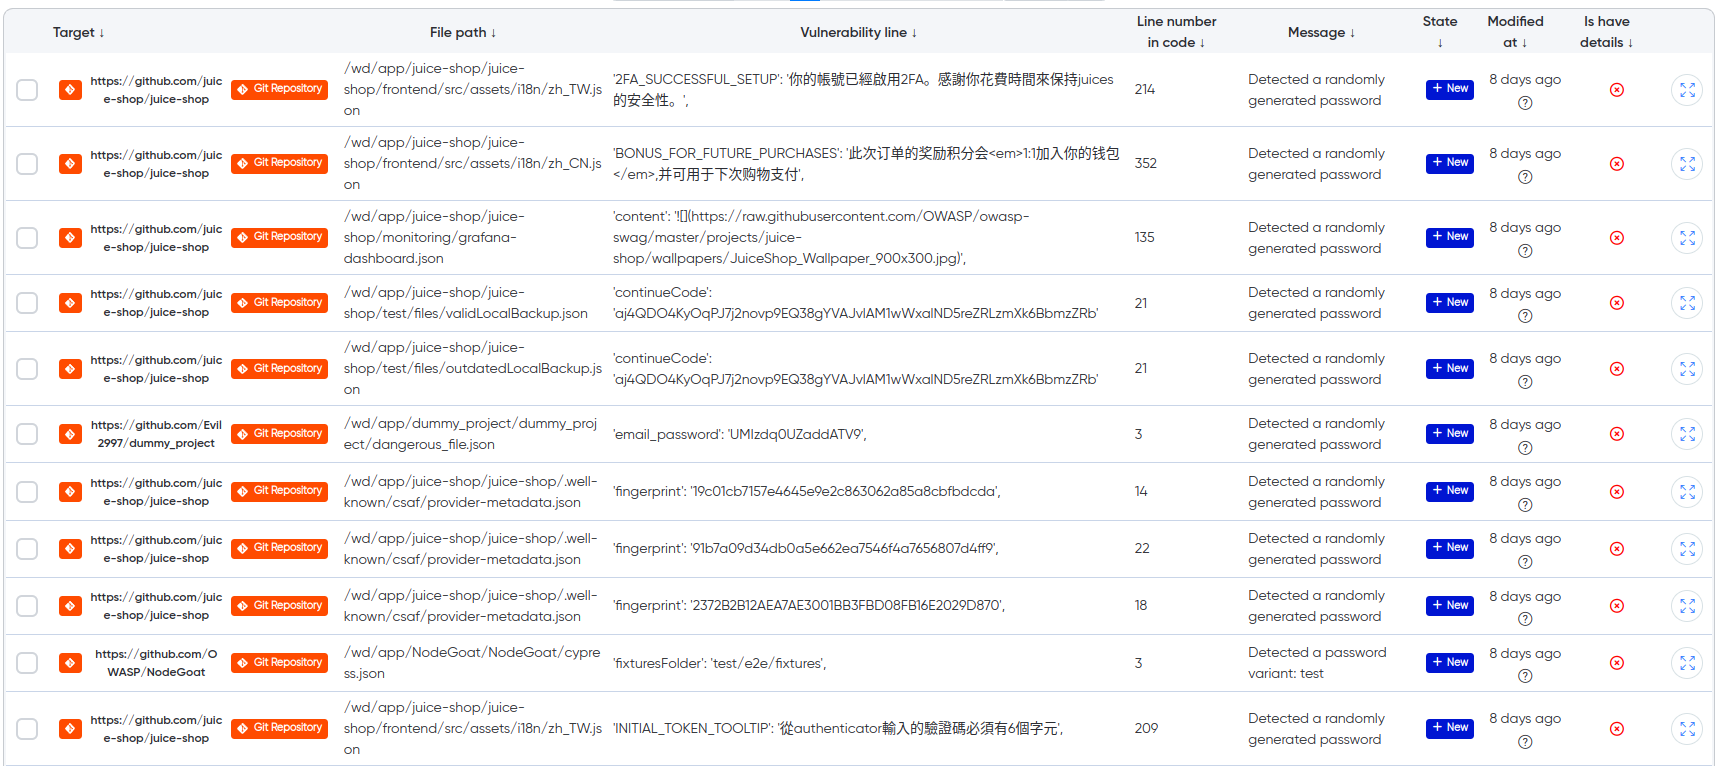Click 'Detected a password variant: test' message
This screenshot has width=1718, height=766.
[1317, 663]
